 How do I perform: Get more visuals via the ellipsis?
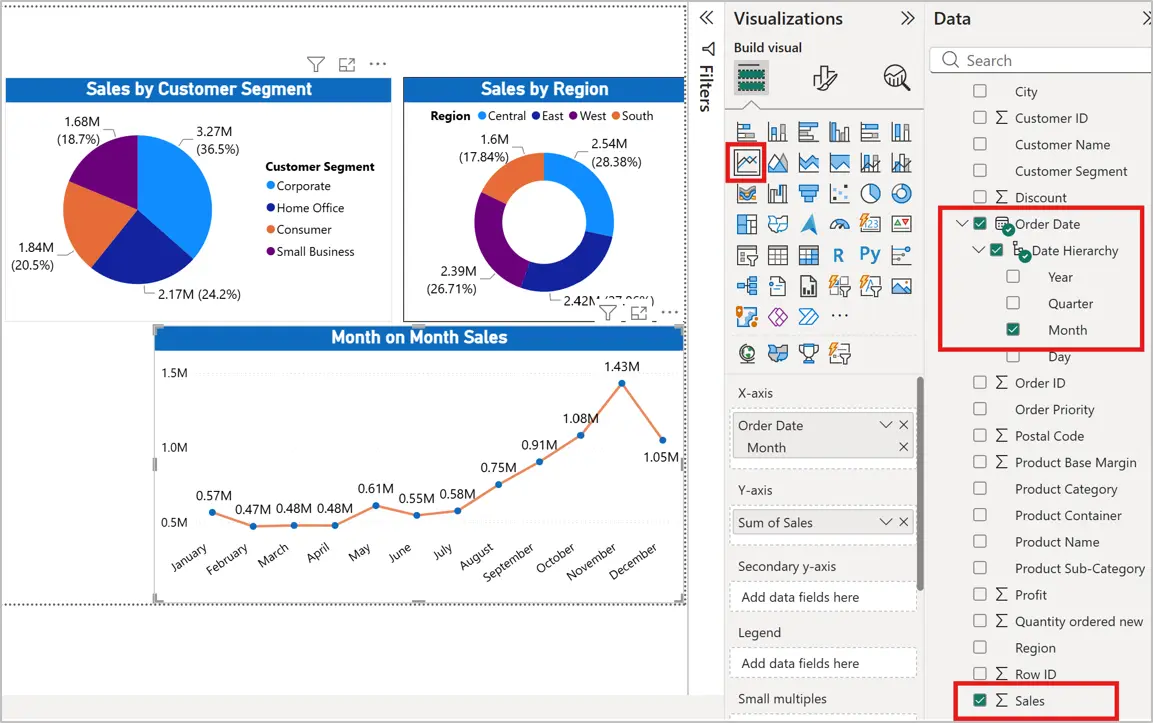pos(840,316)
